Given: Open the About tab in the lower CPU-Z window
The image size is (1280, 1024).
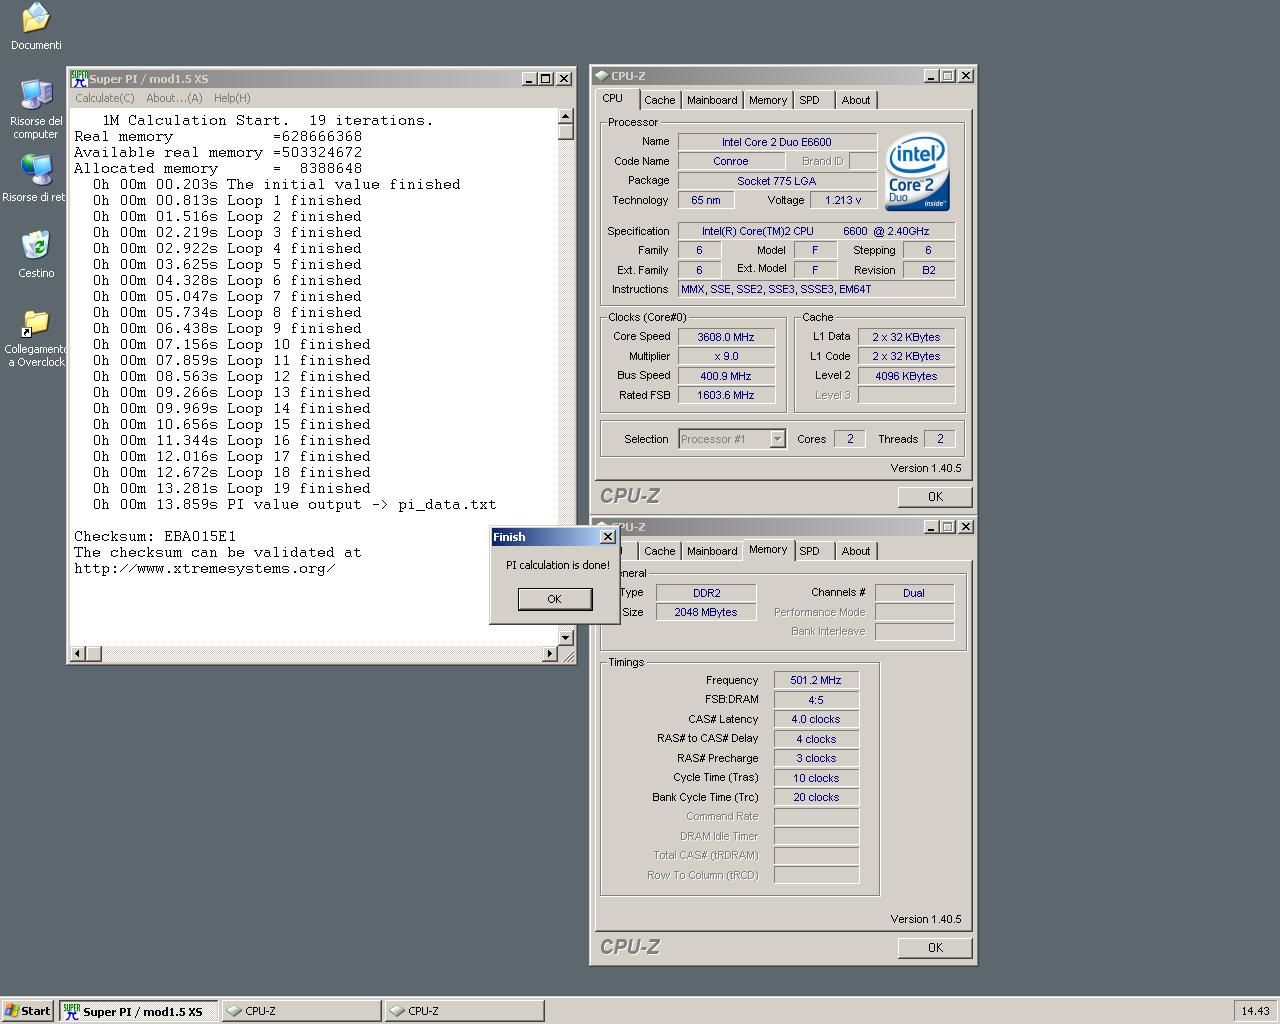Looking at the screenshot, I should (856, 551).
